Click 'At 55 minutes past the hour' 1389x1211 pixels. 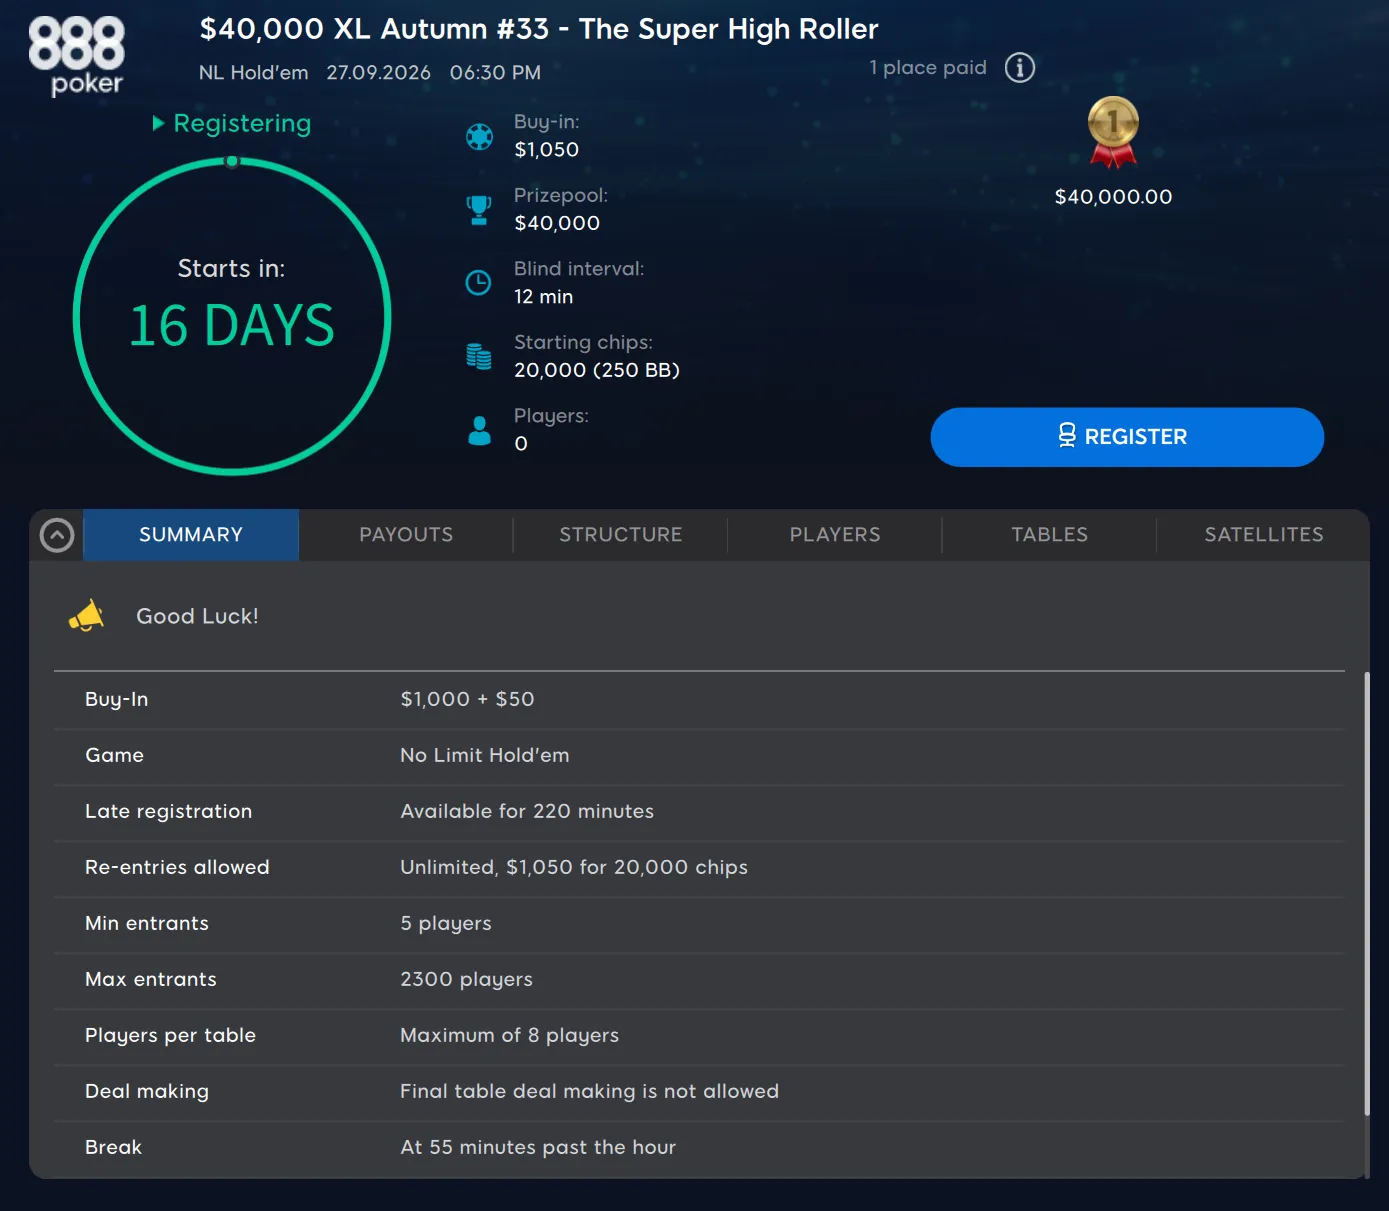click(538, 1147)
